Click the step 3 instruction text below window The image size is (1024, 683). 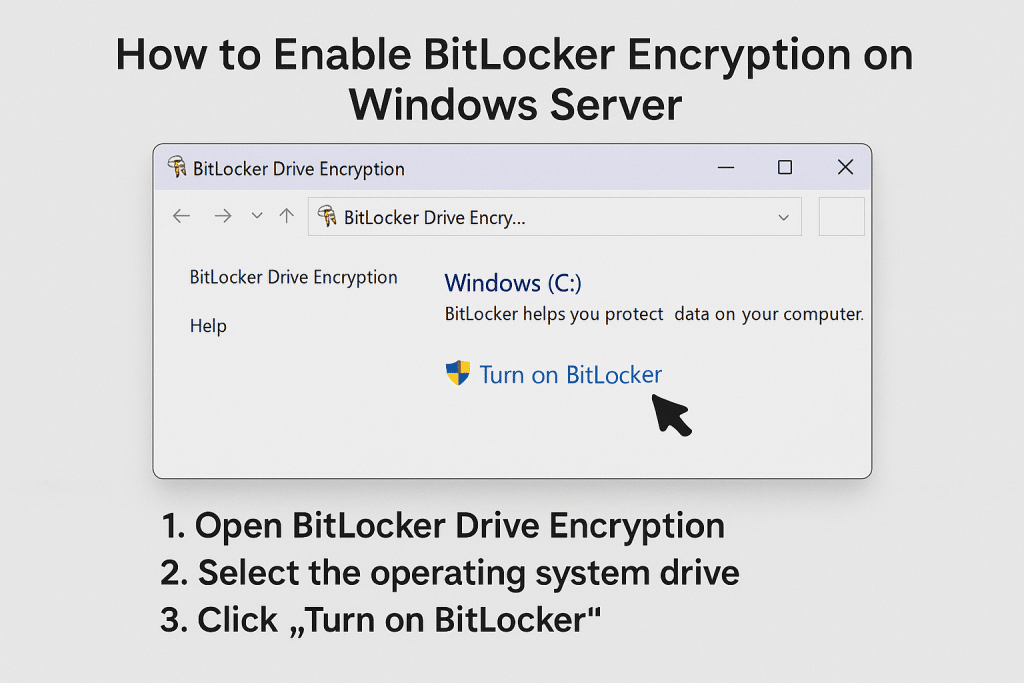[x=380, y=620]
